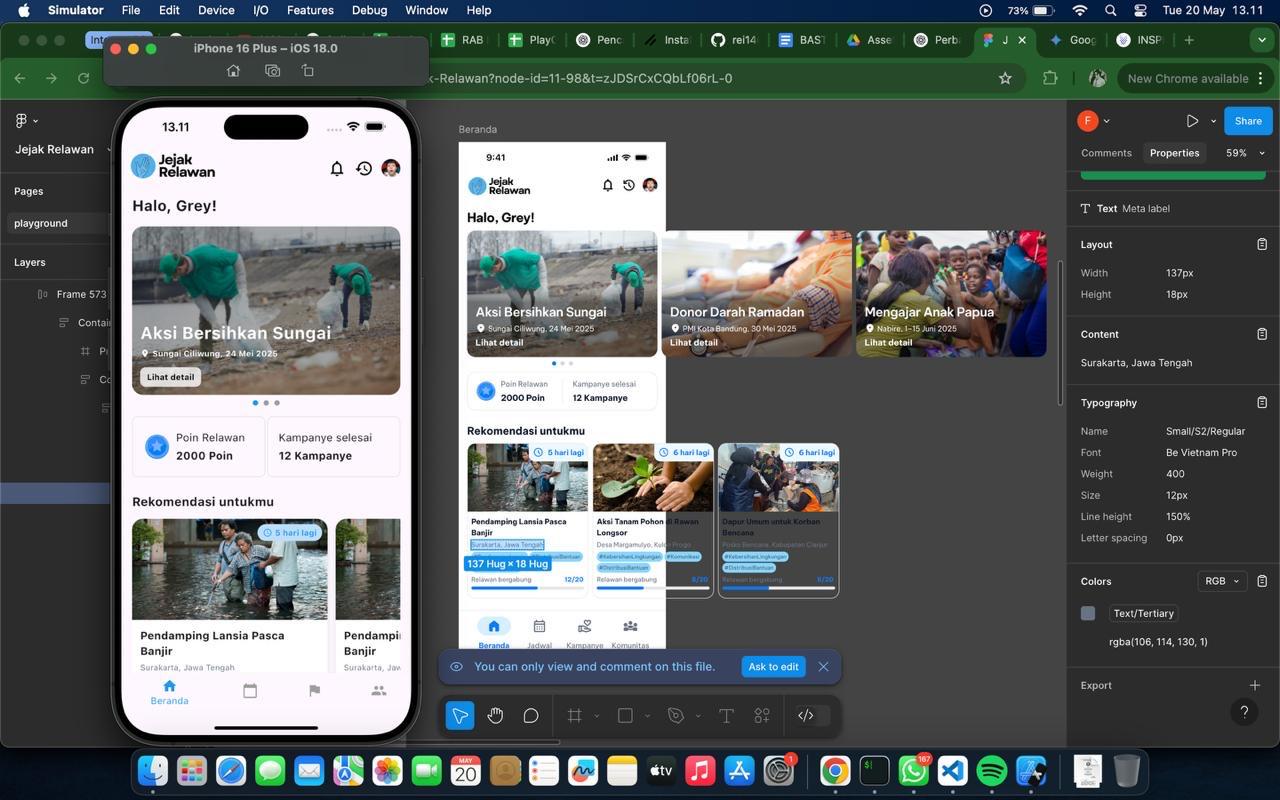Click the Simulator rotate device icon
1280x800 pixels.
tap(308, 71)
